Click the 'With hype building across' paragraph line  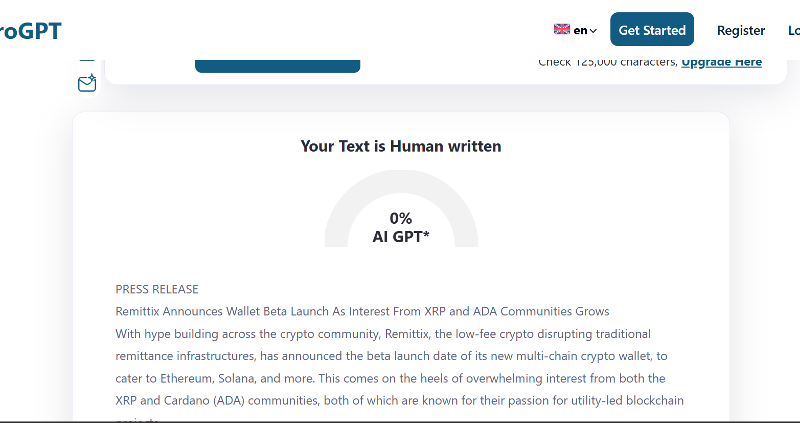point(383,334)
